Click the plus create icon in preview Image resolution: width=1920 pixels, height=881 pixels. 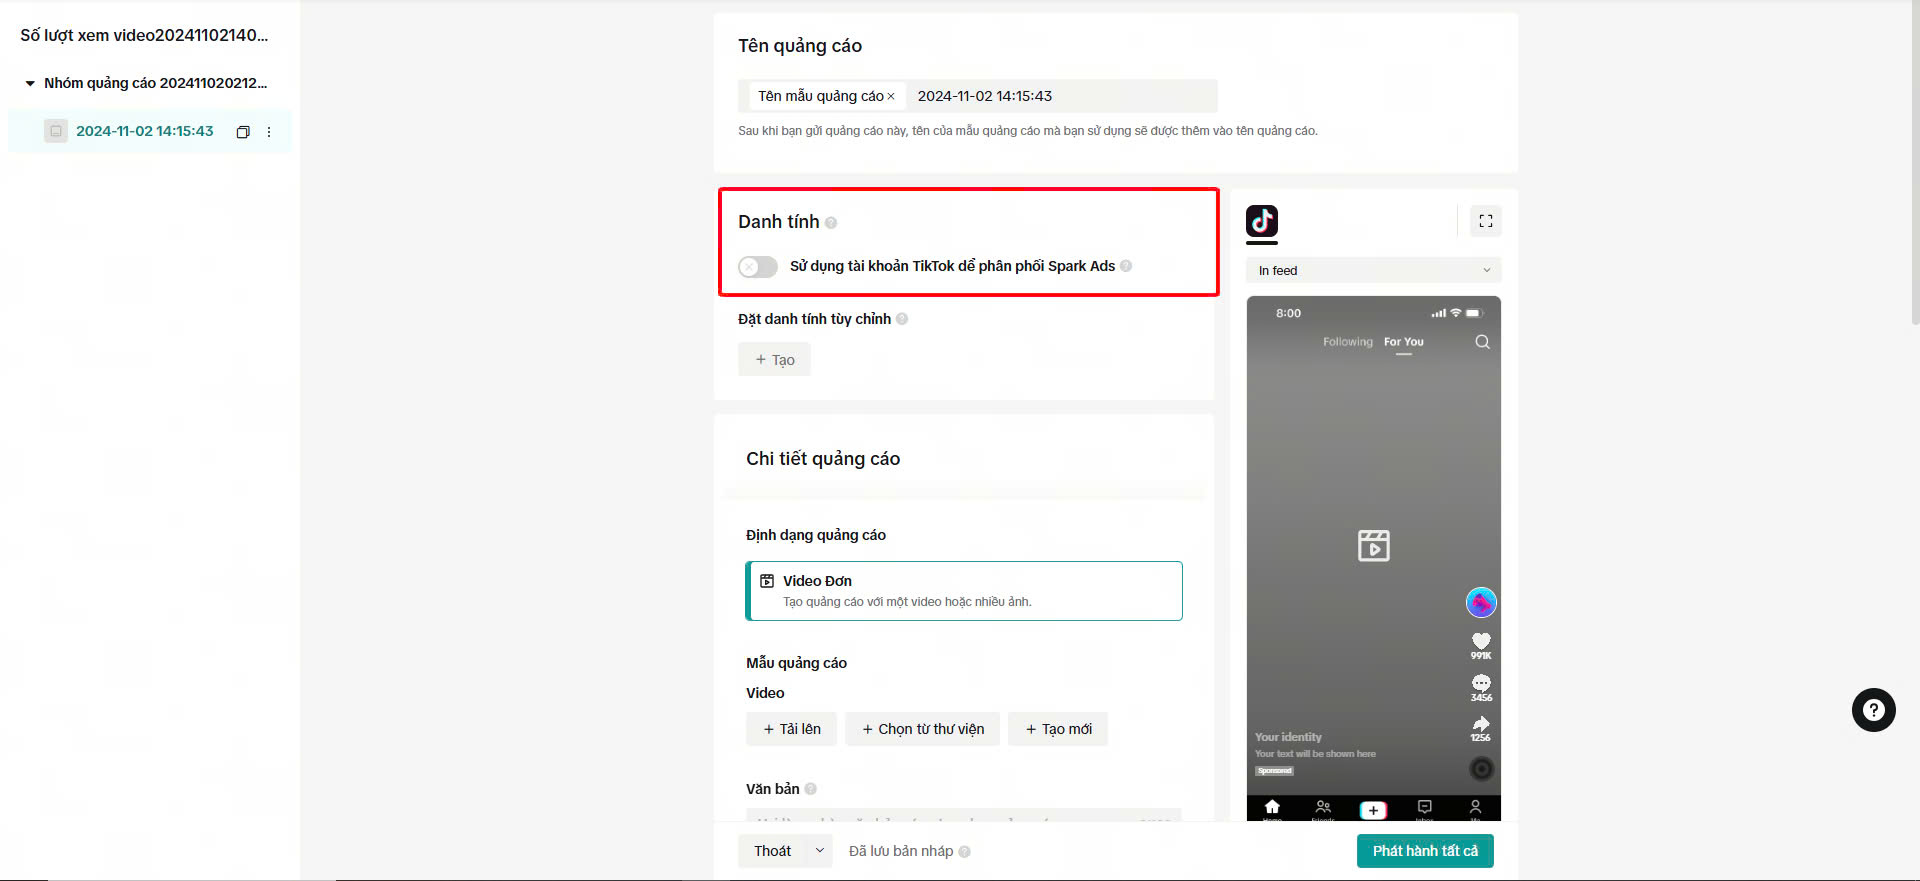1373,810
